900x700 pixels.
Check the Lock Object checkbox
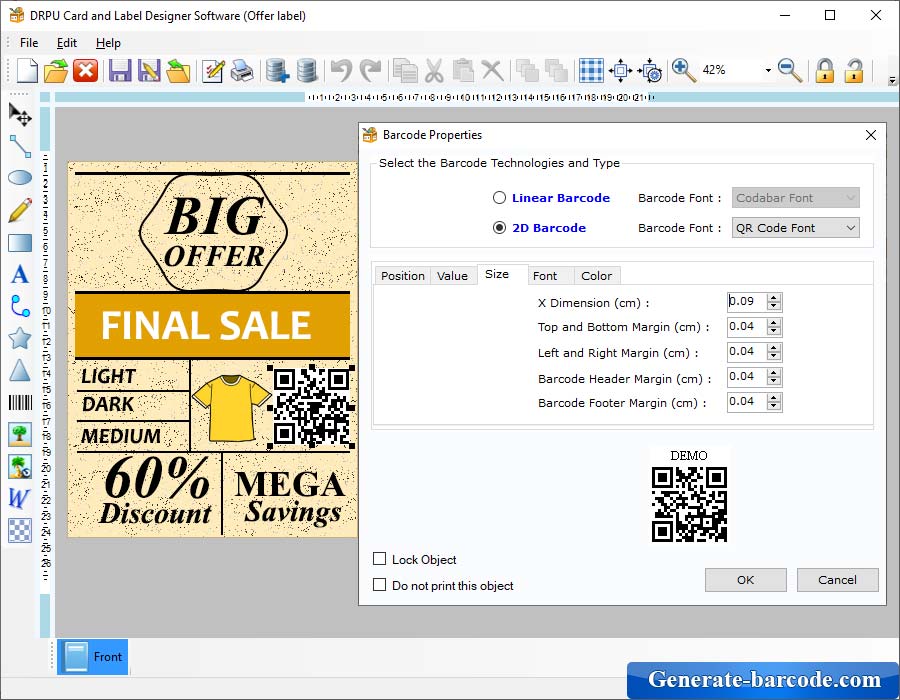click(379, 559)
